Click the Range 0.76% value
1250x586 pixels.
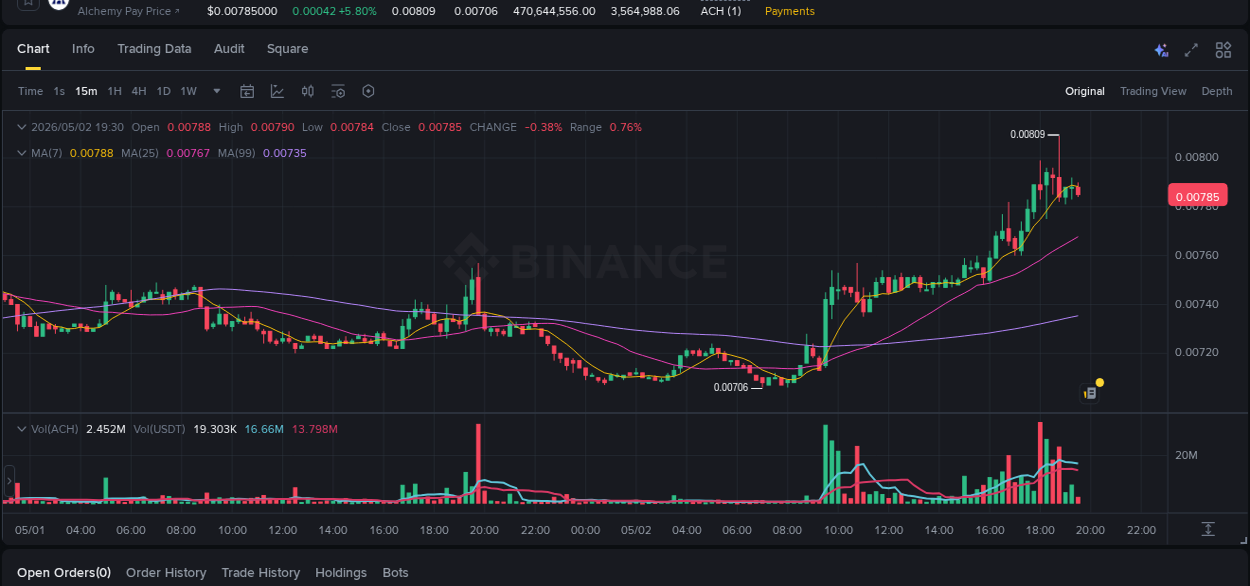[625, 127]
